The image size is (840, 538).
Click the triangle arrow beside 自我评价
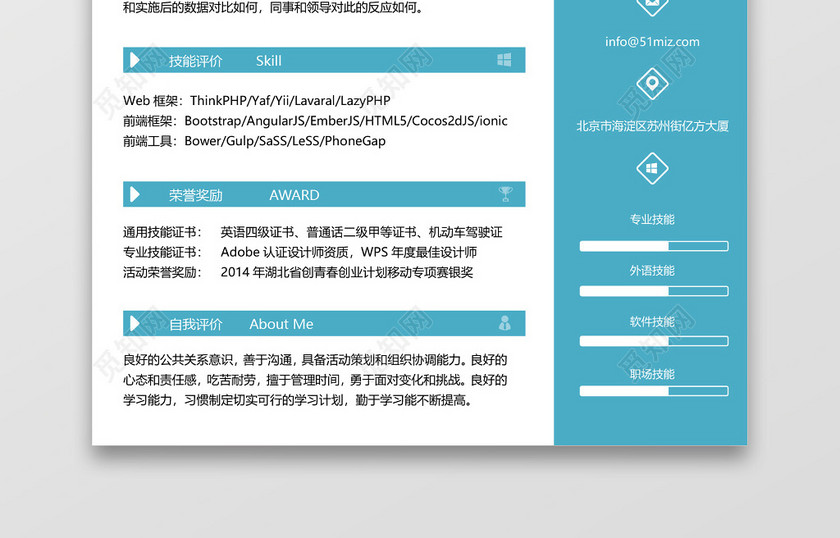(134, 323)
